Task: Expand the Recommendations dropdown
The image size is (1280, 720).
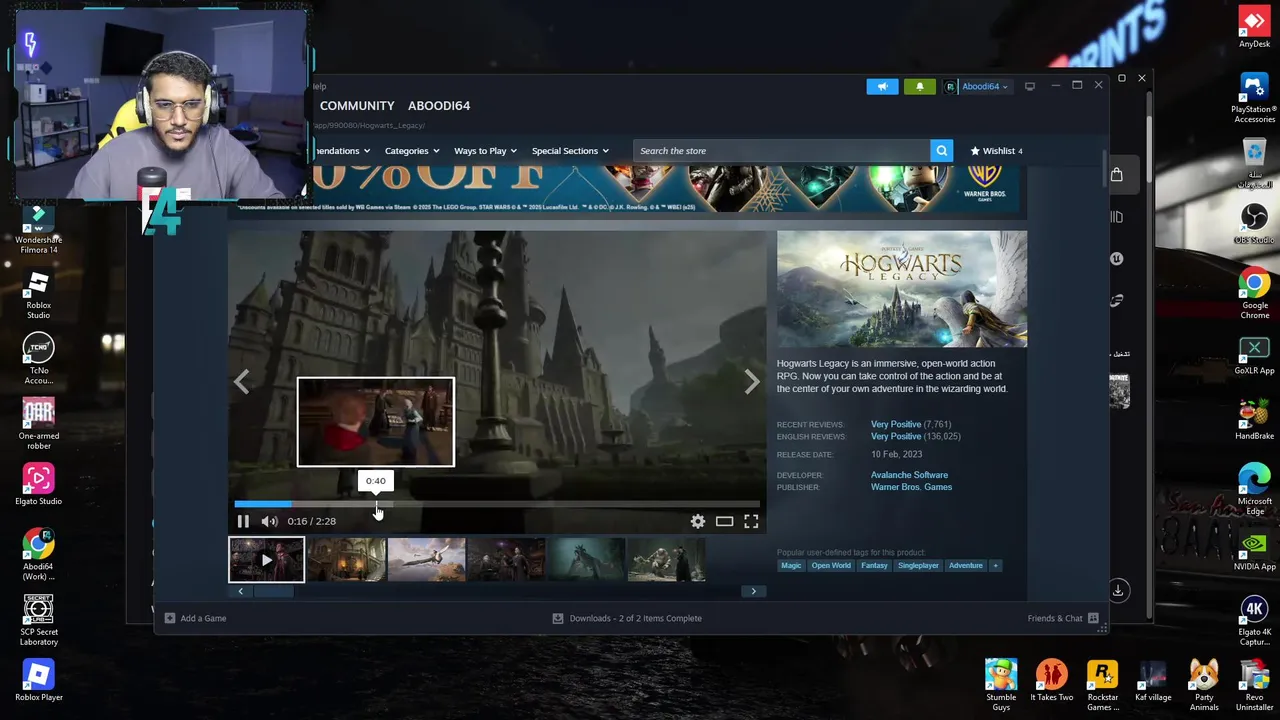Action: point(341,151)
